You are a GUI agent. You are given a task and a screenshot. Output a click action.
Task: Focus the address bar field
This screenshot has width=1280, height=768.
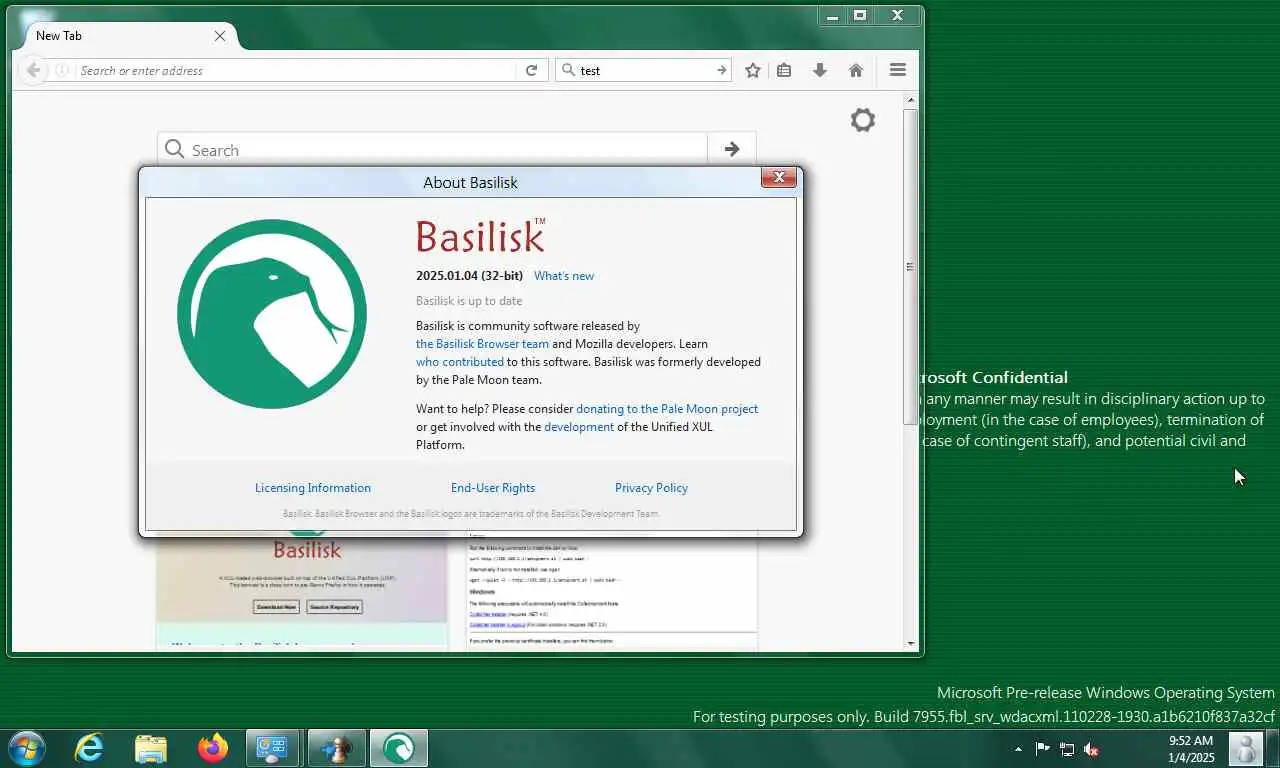click(295, 70)
